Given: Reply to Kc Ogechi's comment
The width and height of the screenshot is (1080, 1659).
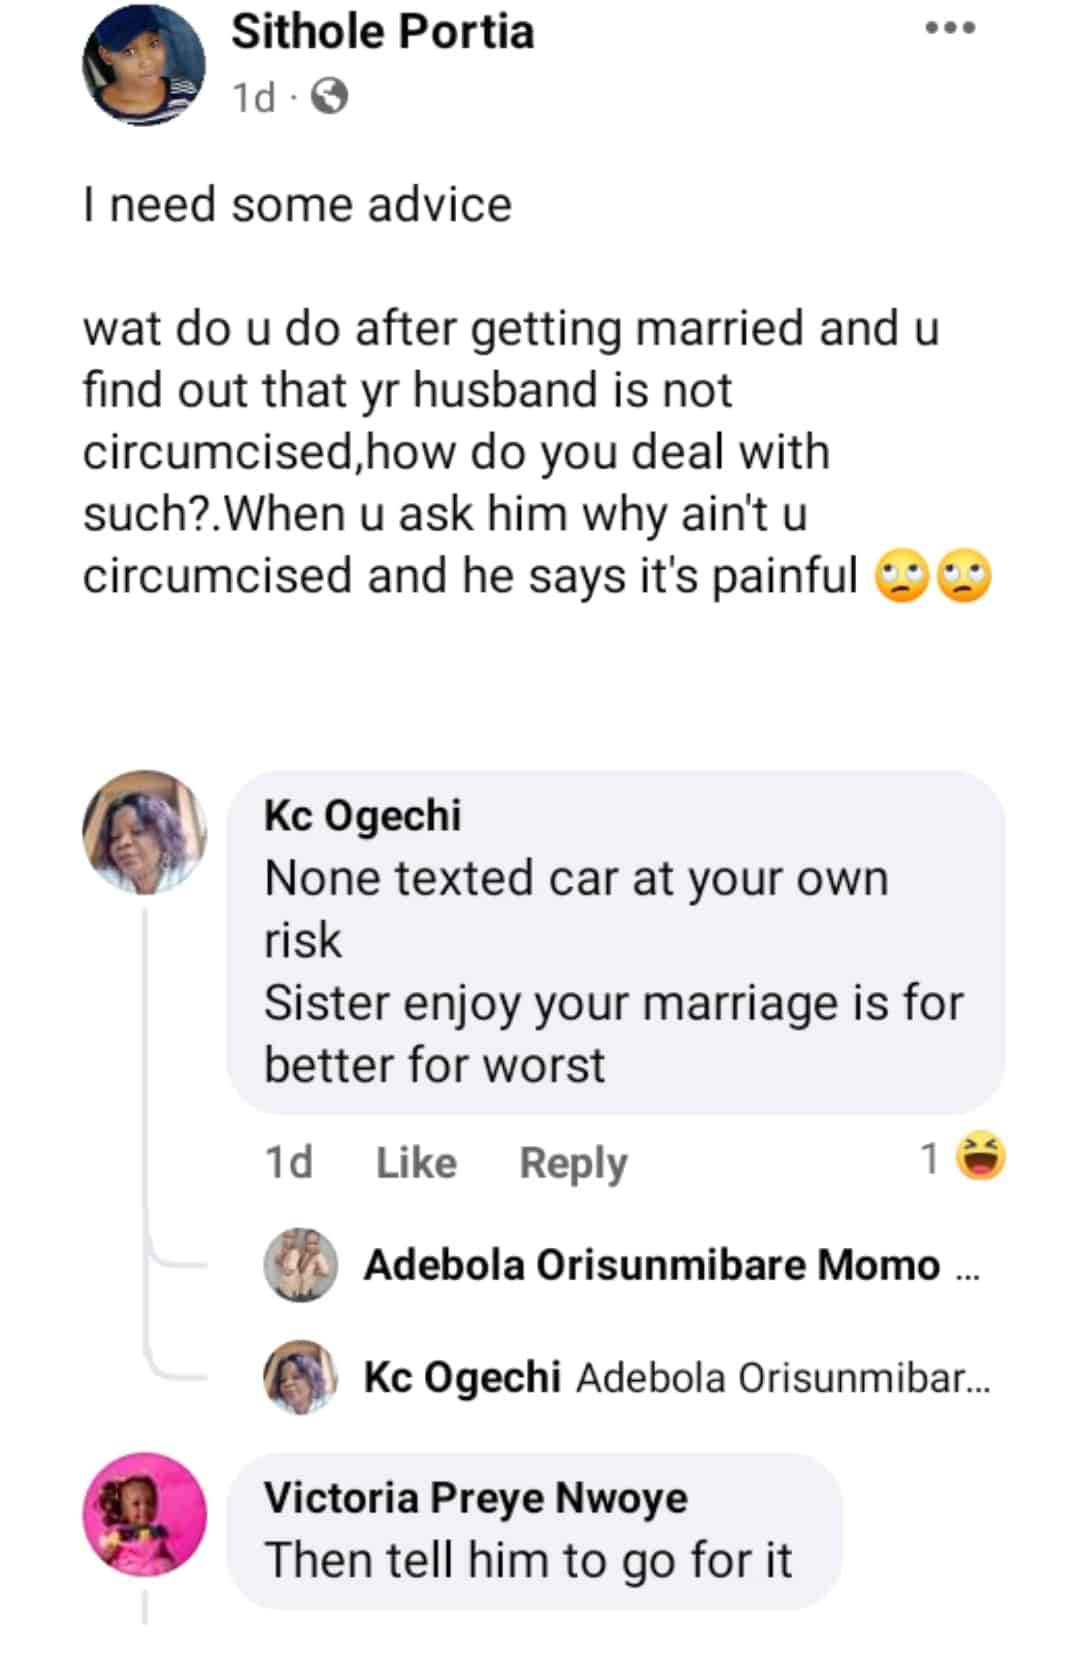Looking at the screenshot, I should [573, 1162].
